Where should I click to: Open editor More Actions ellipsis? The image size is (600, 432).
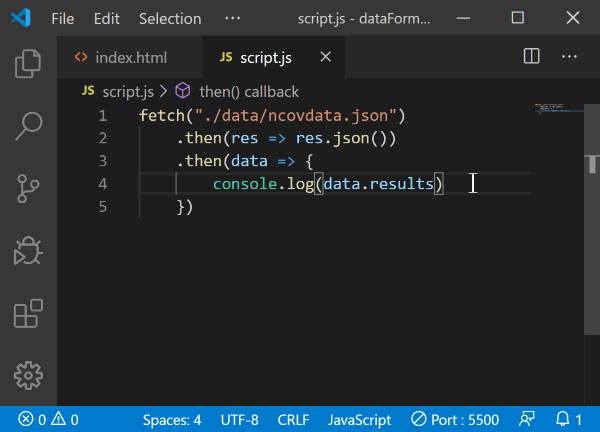(569, 57)
